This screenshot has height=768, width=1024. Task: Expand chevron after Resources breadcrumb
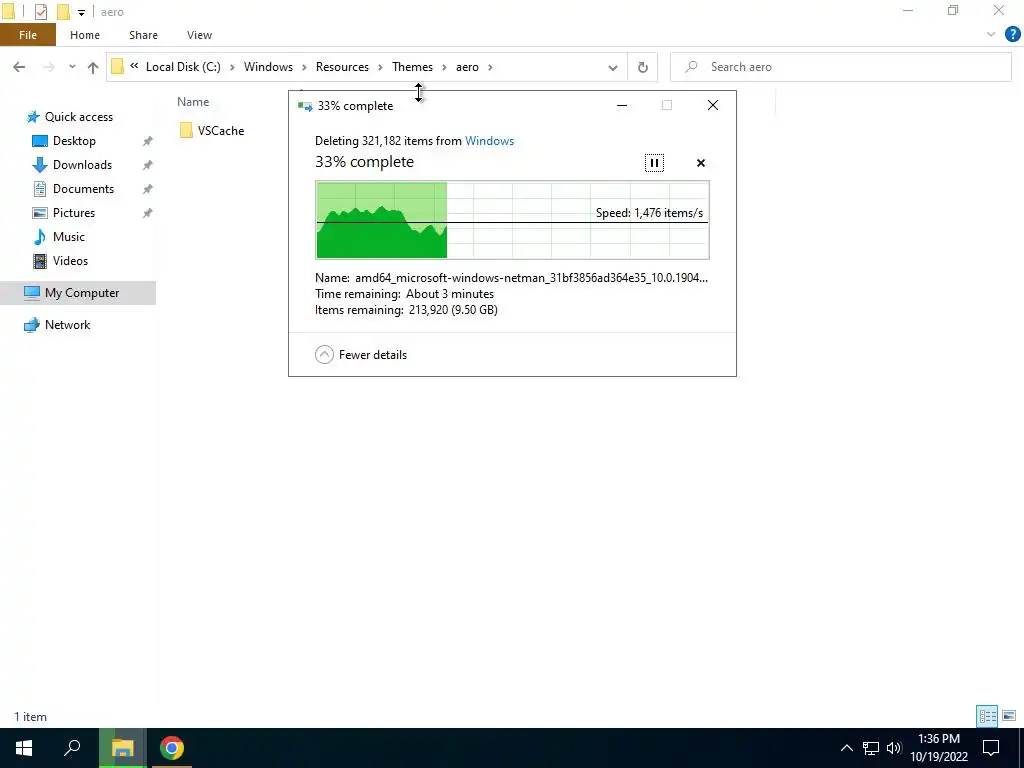380,67
